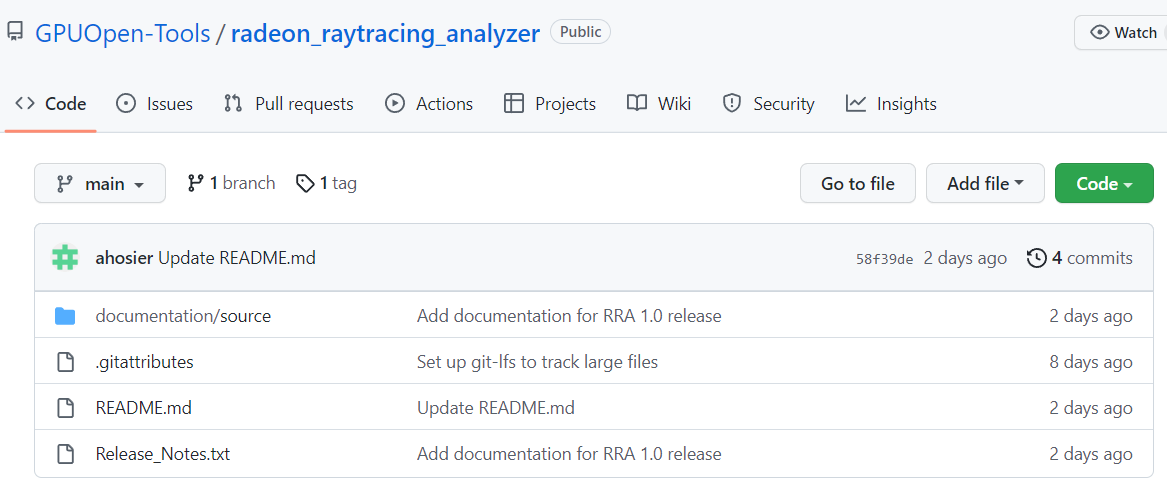Open the Add file dropdown

pos(985,183)
